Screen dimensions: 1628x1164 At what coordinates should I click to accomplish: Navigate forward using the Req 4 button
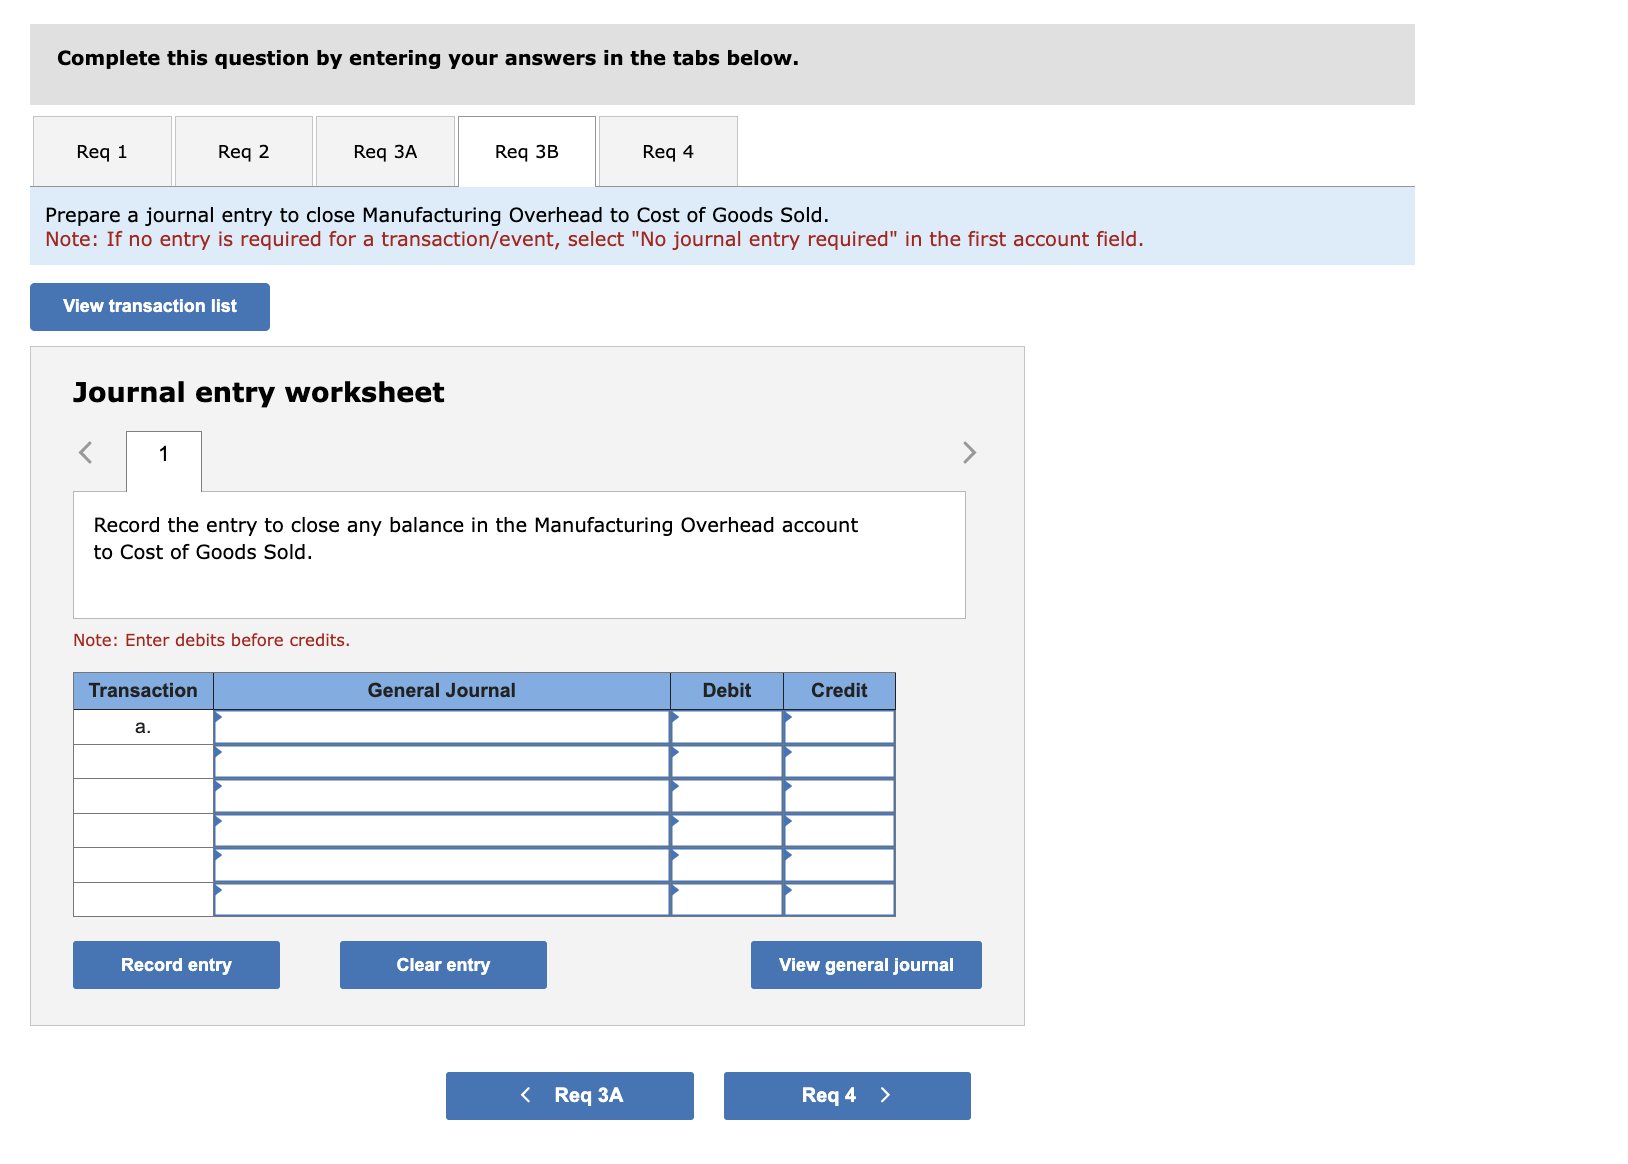846,1095
